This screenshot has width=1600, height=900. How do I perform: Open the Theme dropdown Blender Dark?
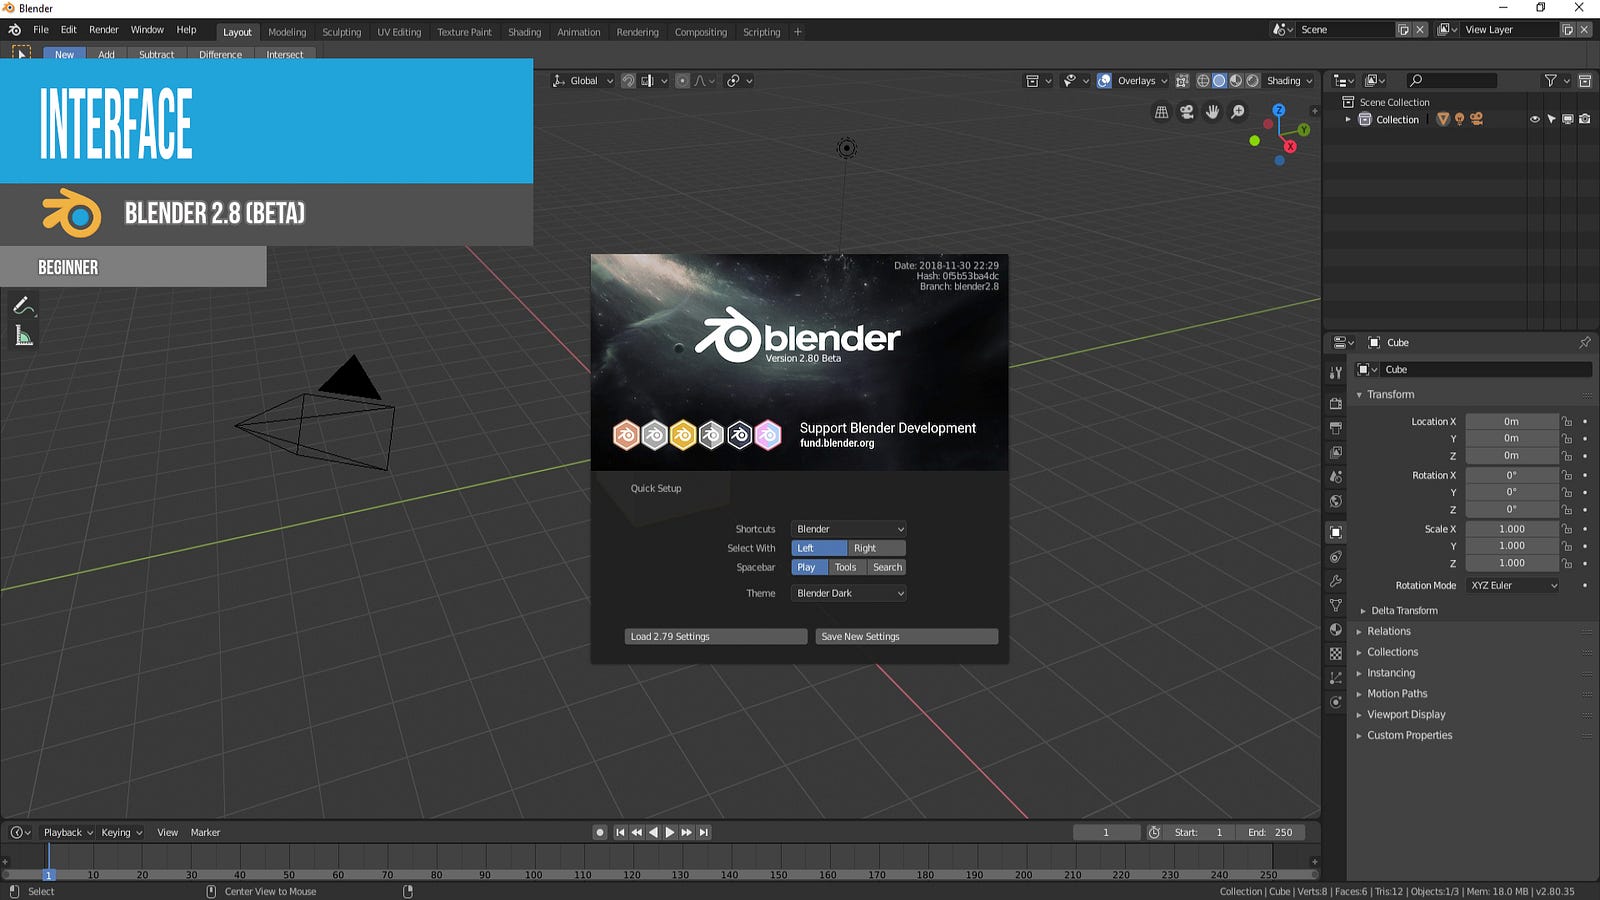(x=849, y=593)
